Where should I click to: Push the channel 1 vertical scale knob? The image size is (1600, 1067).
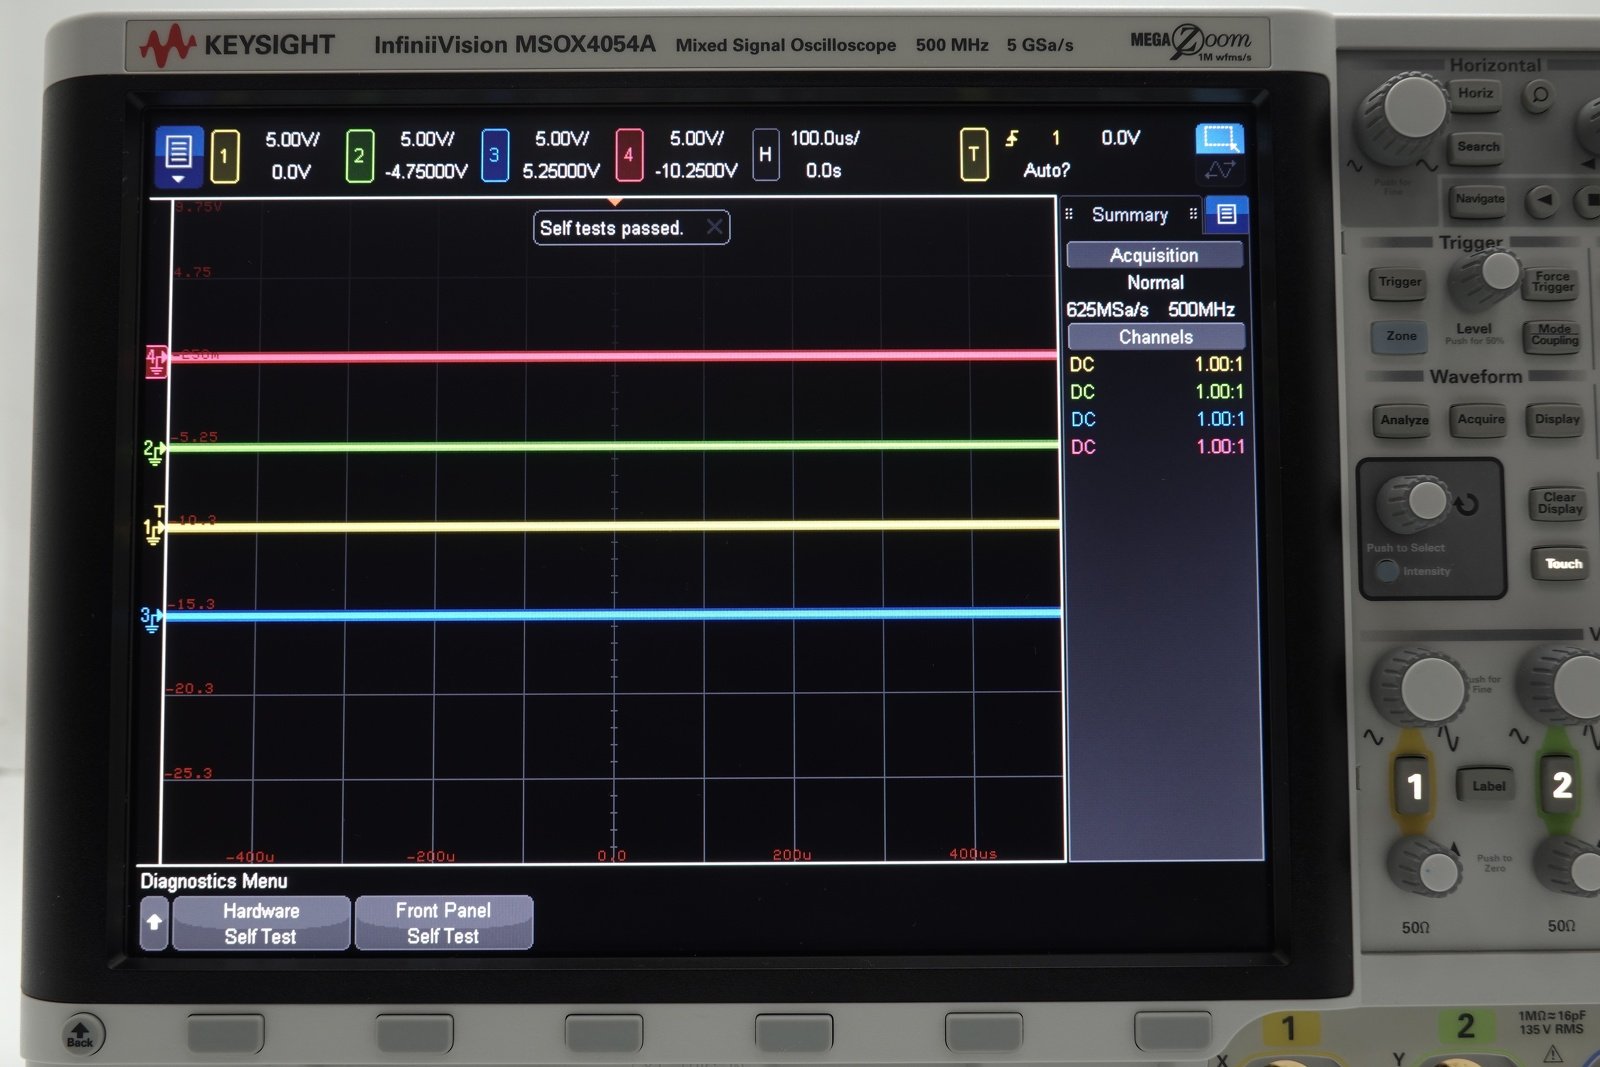pyautogui.click(x=1426, y=688)
